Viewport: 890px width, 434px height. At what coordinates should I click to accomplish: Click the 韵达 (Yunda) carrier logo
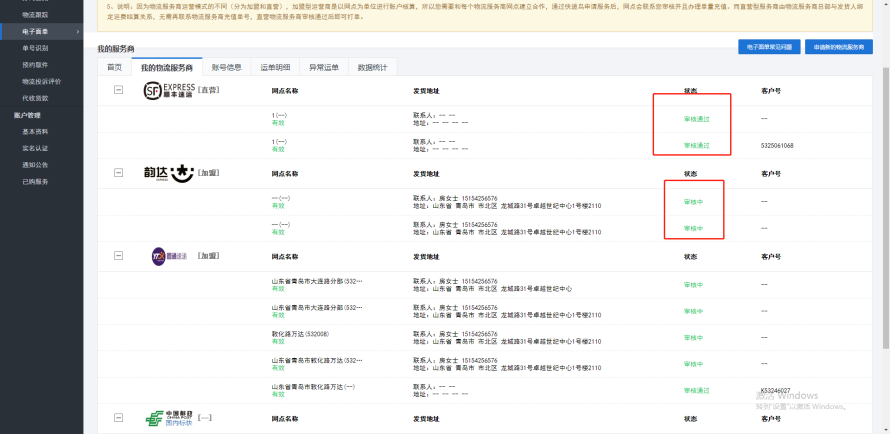coord(169,173)
